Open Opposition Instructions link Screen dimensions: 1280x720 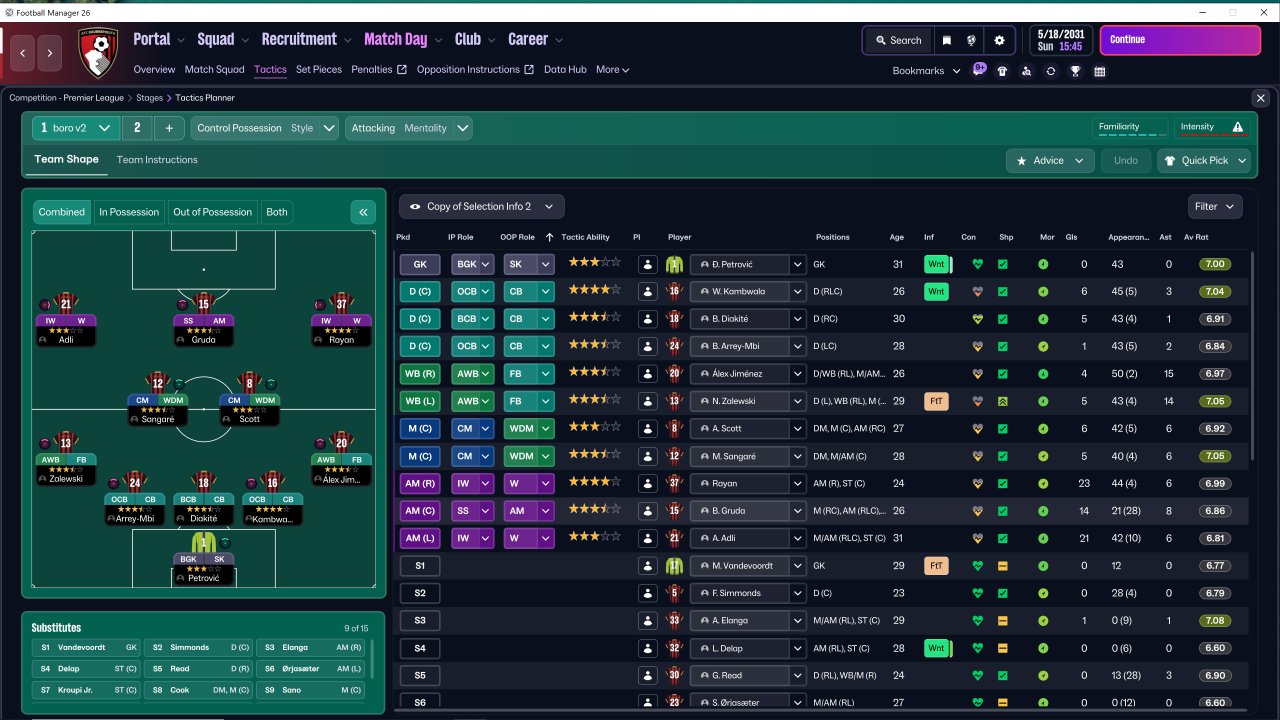(476, 70)
